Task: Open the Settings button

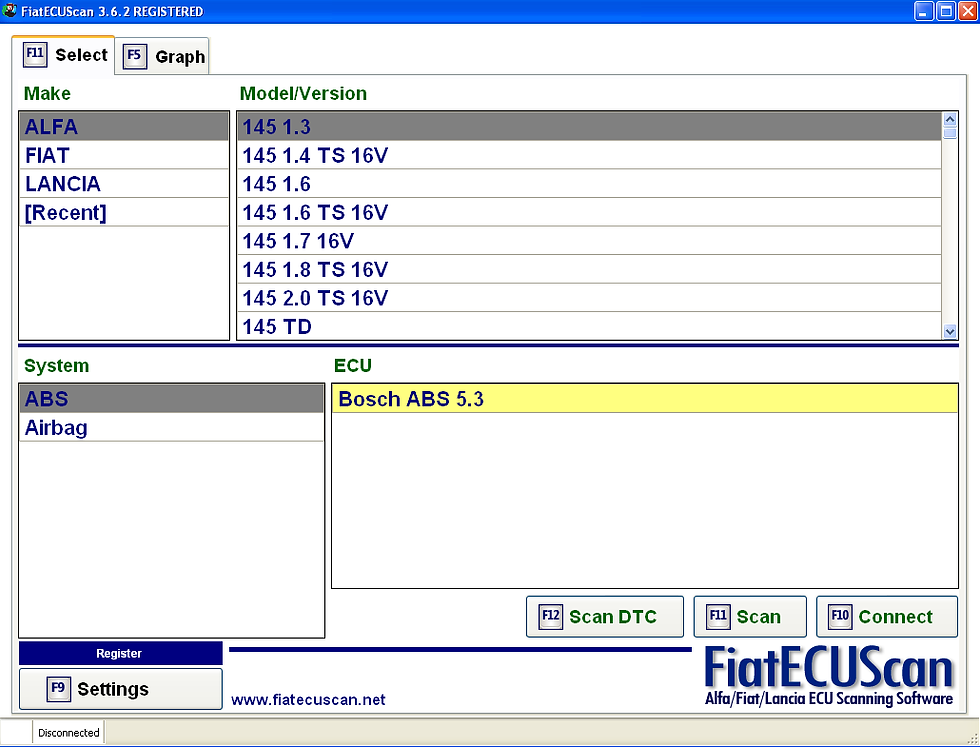Action: click(x=121, y=689)
